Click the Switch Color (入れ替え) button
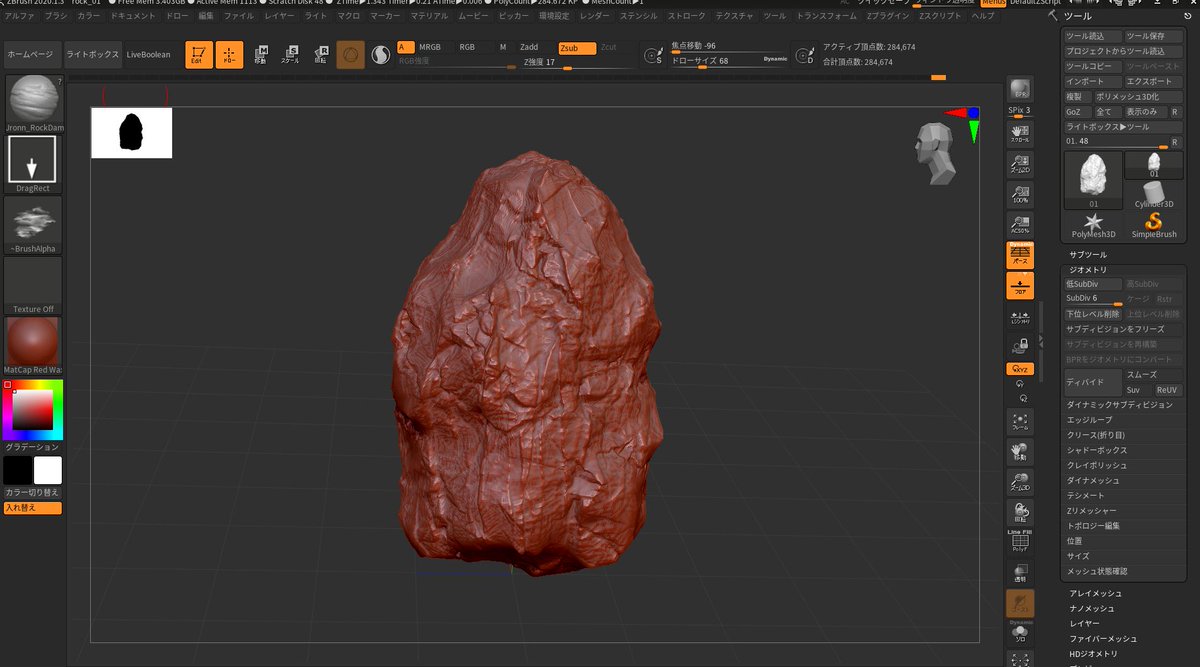 pos(33,508)
